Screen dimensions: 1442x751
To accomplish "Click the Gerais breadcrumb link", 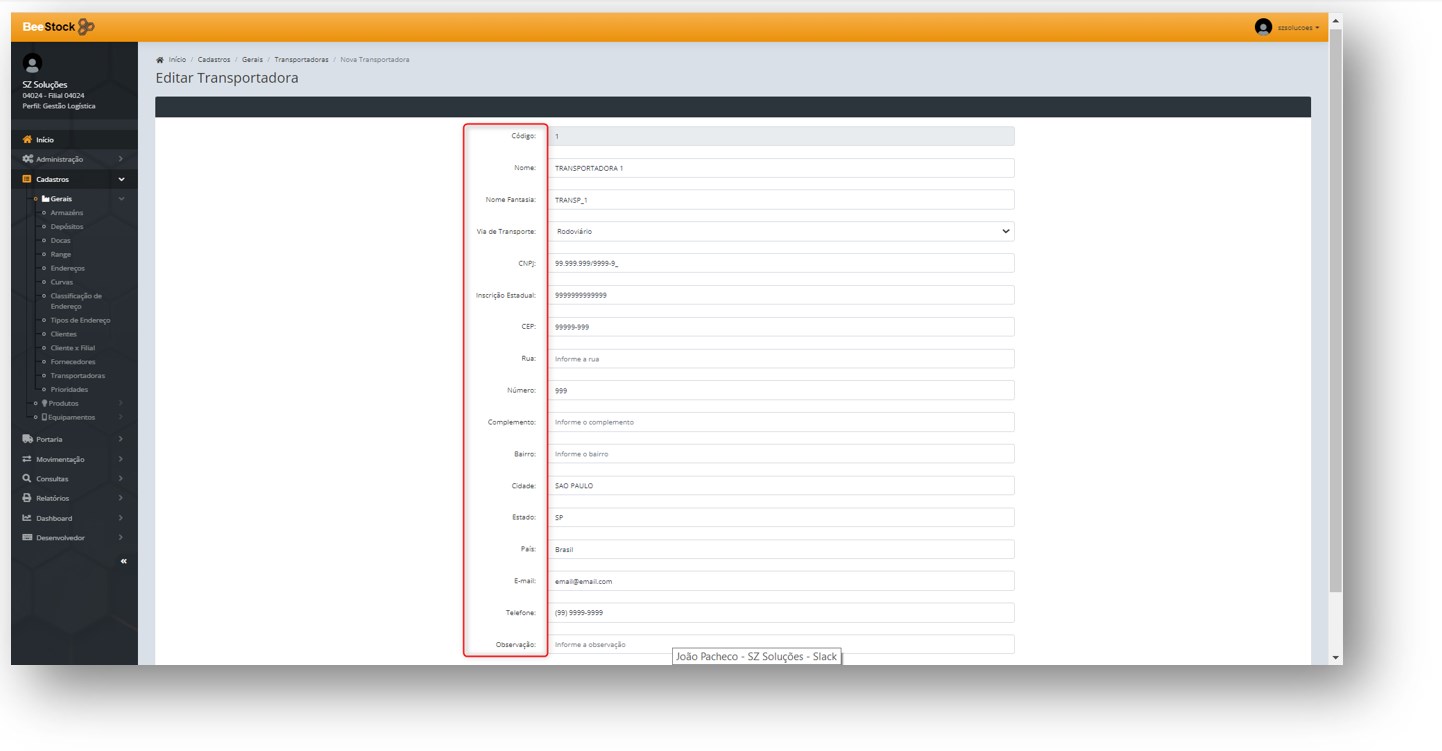I will click(x=252, y=60).
